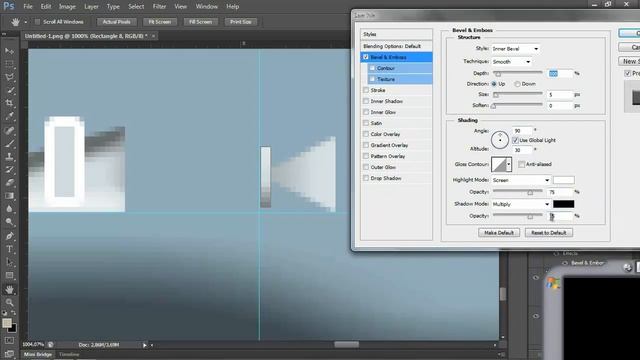
Task: Select the Eyedropper tool
Action: click(9, 116)
